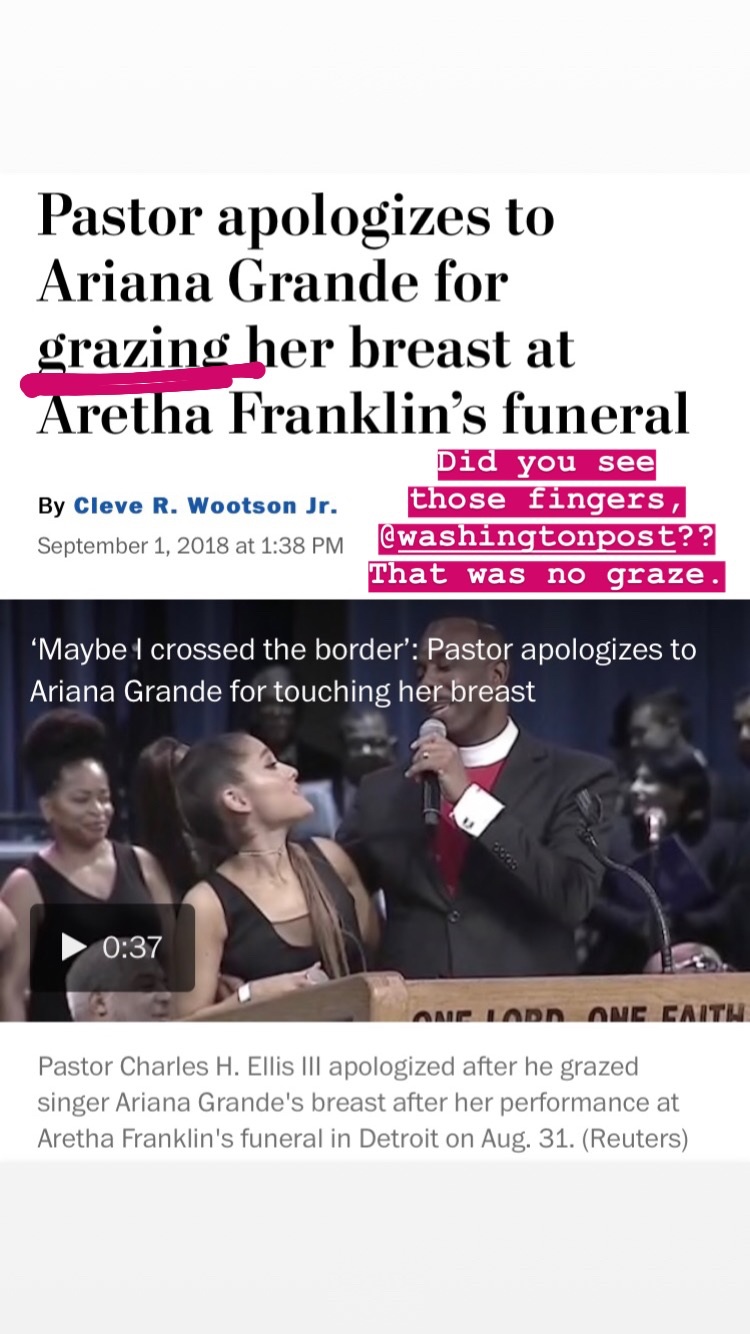Tap the 'those fingers,' pink text line
The image size is (750, 1334).
click(546, 500)
